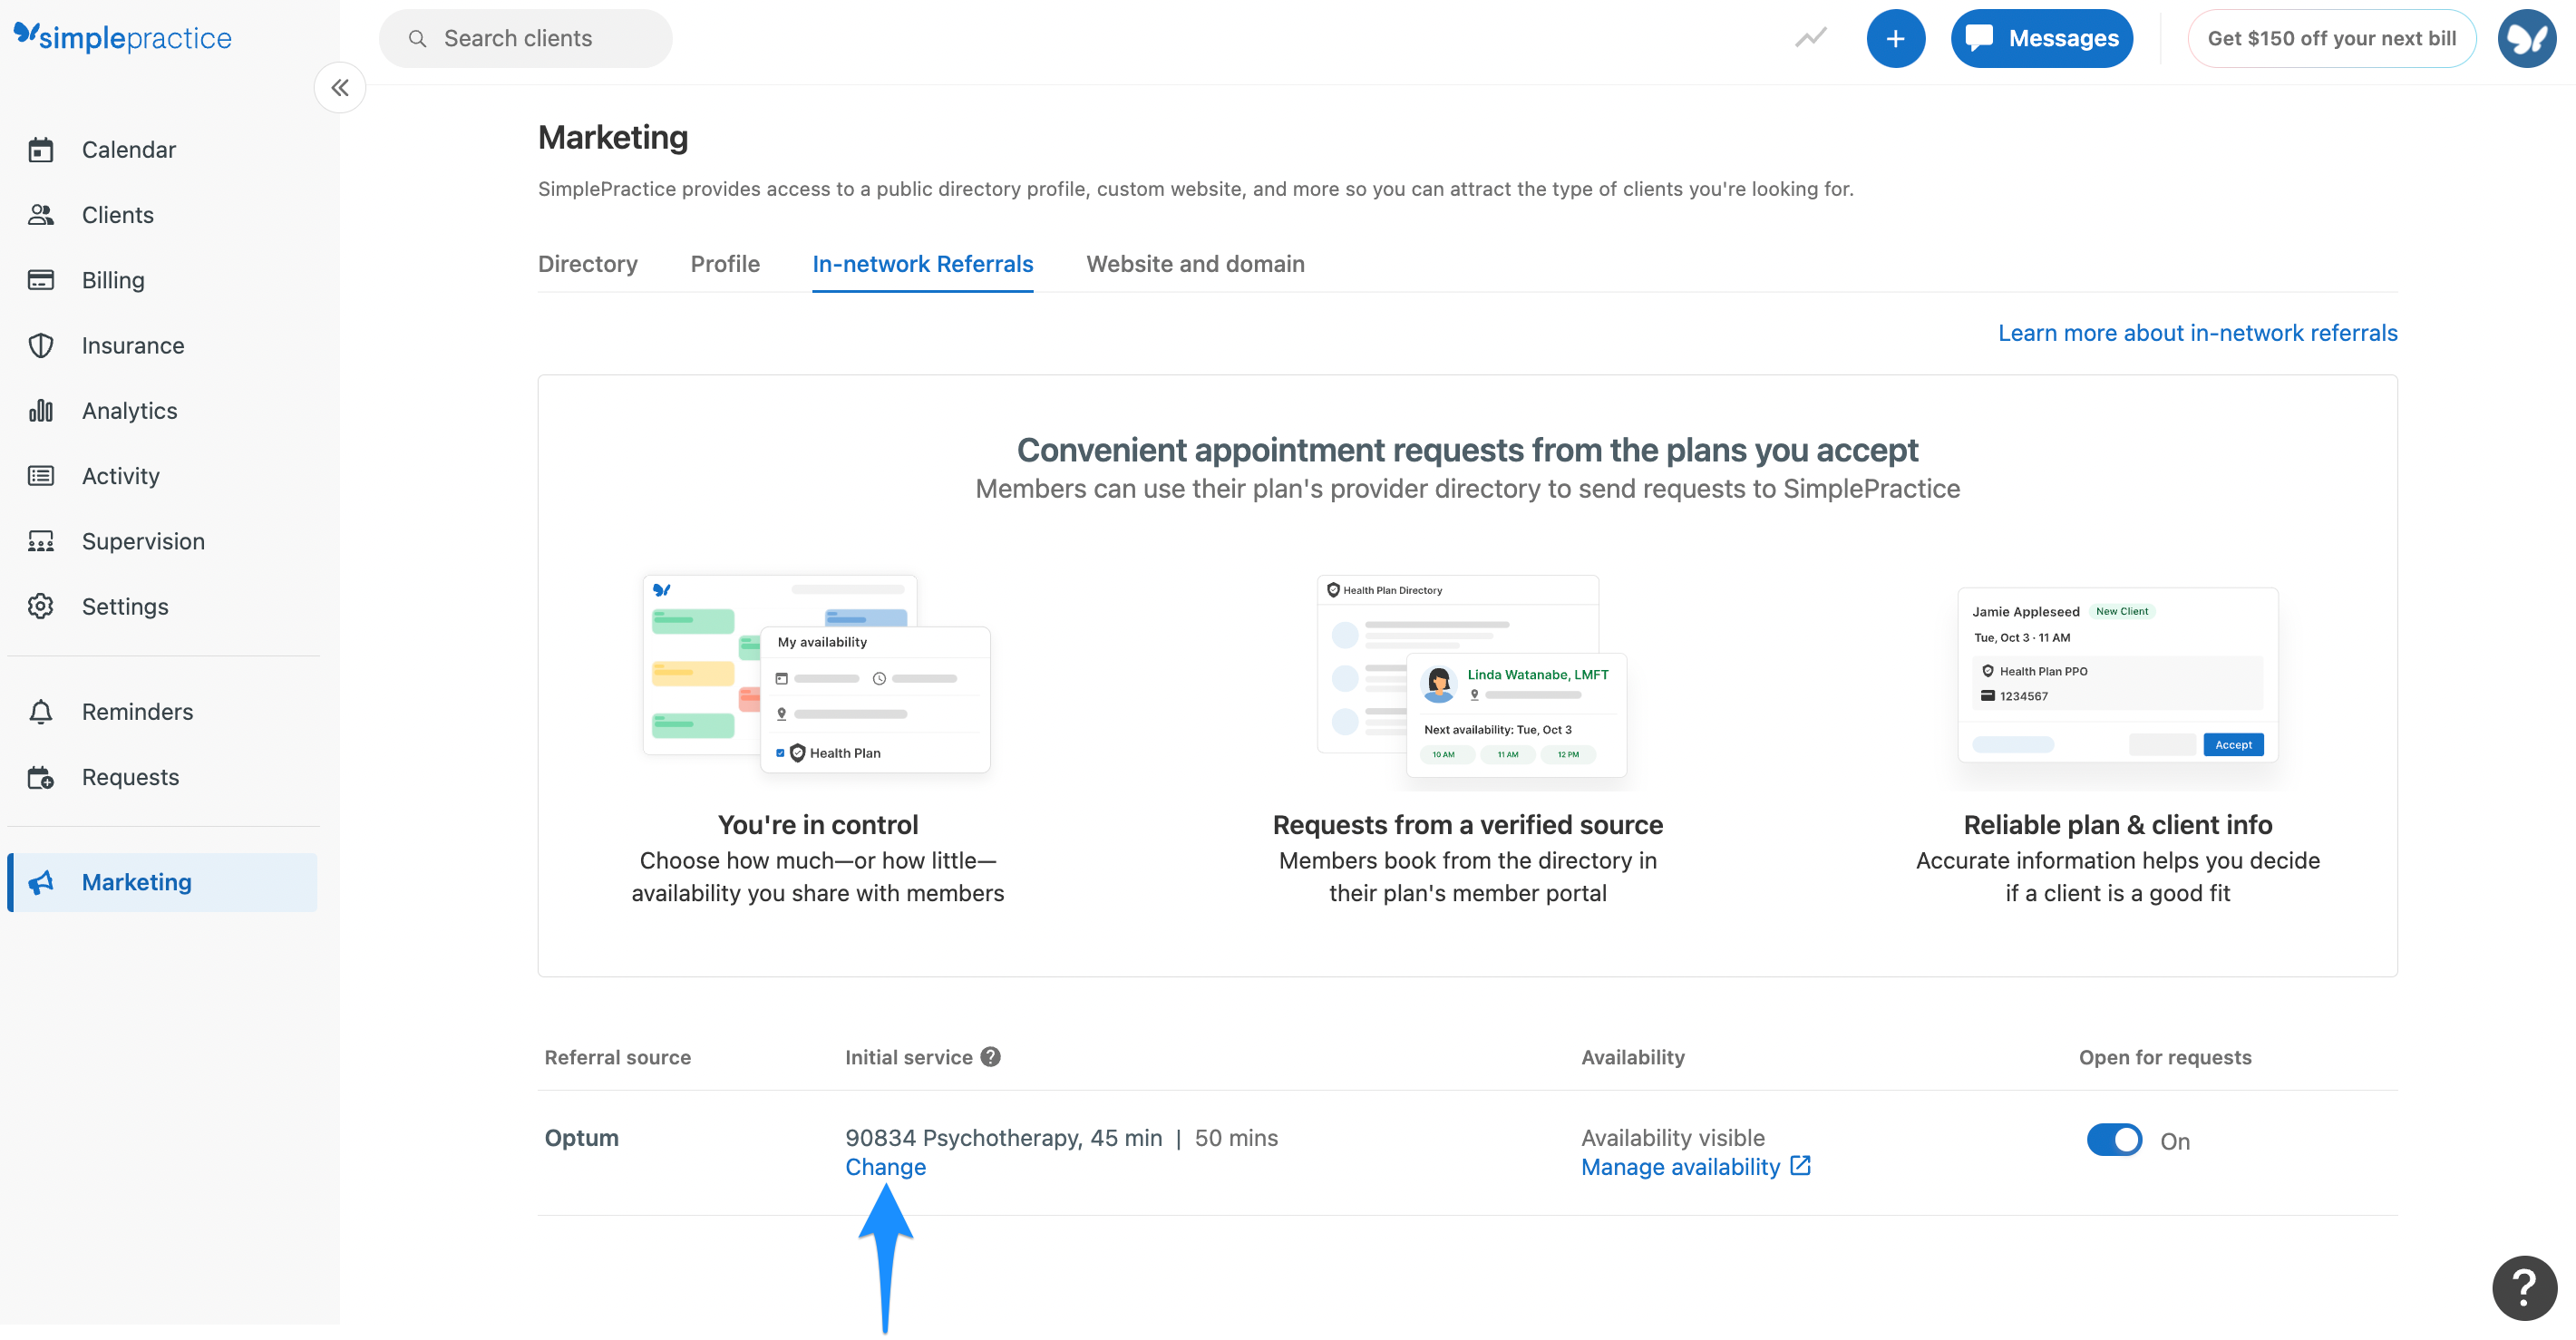Open the Analytics bar chart icon
This screenshot has width=2576, height=1340.
point(41,411)
